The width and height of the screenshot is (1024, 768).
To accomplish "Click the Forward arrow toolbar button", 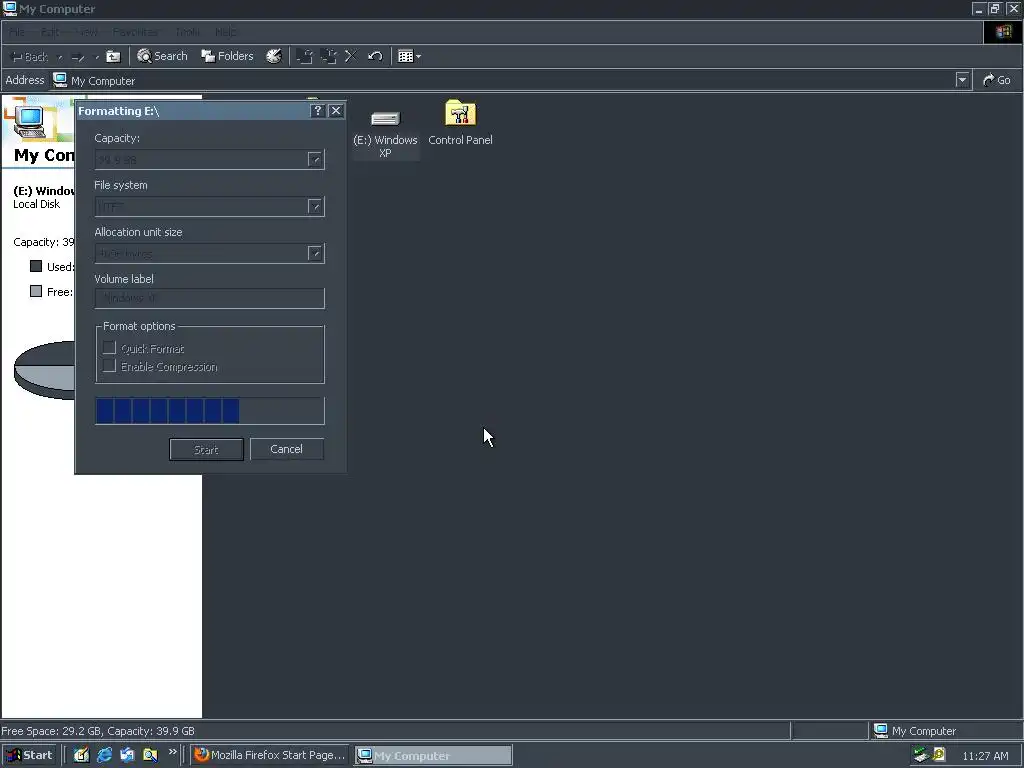I will point(78,57).
